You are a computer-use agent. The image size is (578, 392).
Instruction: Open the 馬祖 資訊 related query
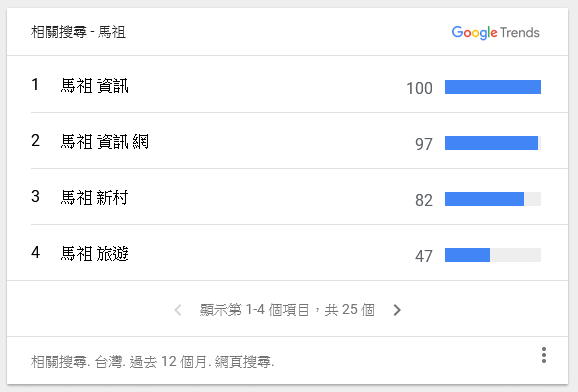click(94, 86)
